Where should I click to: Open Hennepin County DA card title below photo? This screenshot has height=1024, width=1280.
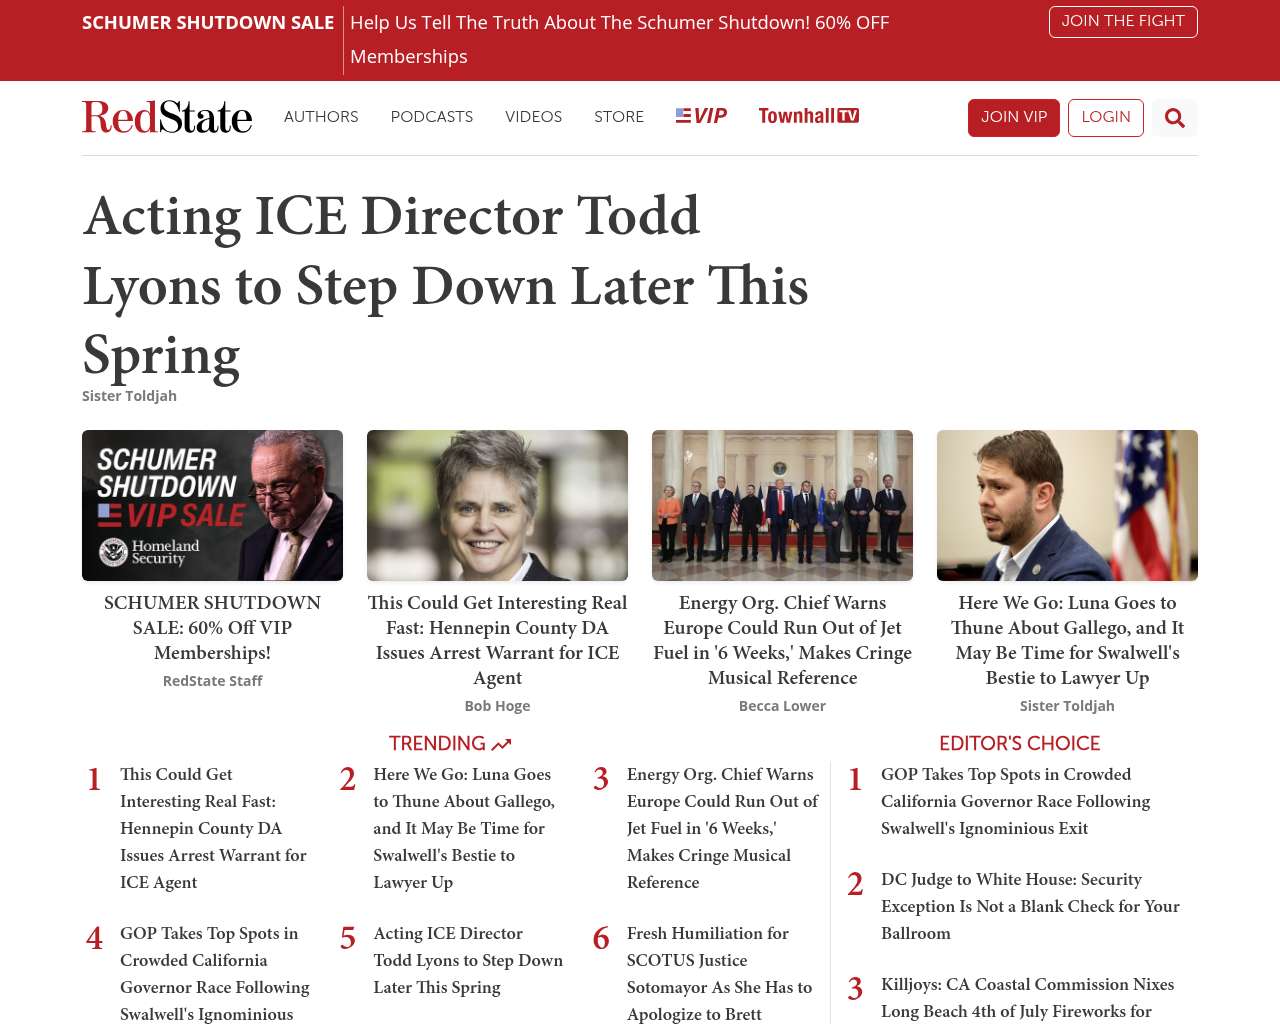(497, 640)
